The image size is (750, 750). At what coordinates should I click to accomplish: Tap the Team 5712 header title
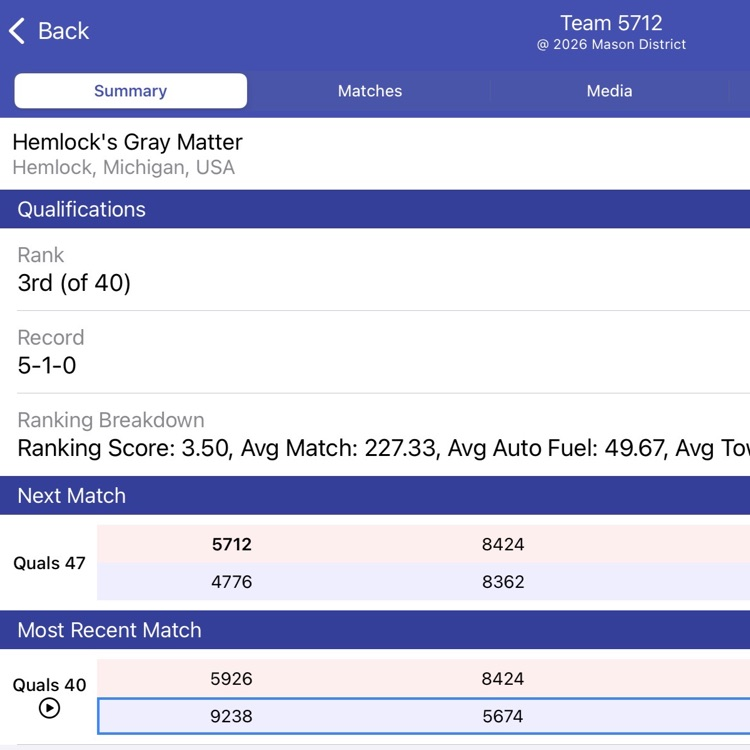pyautogui.click(x=611, y=23)
